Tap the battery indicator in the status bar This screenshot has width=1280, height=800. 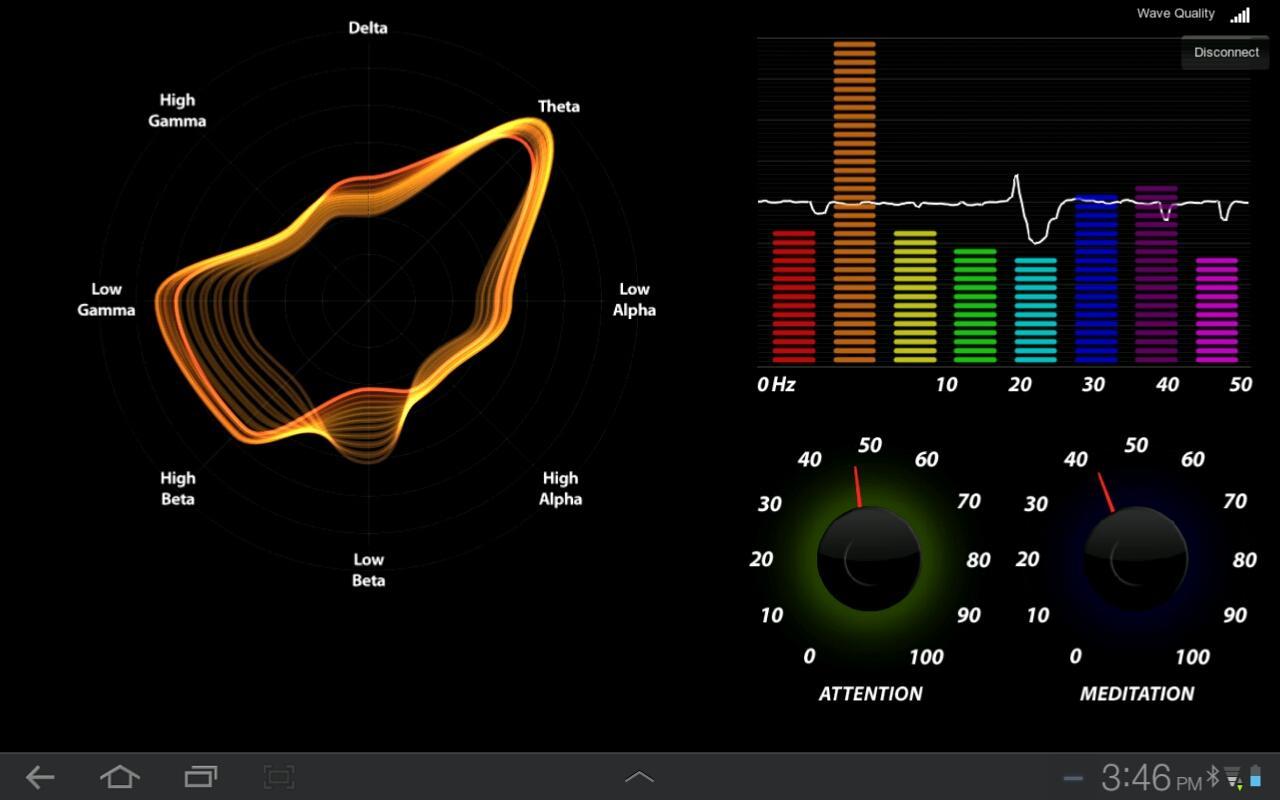coord(1255,776)
